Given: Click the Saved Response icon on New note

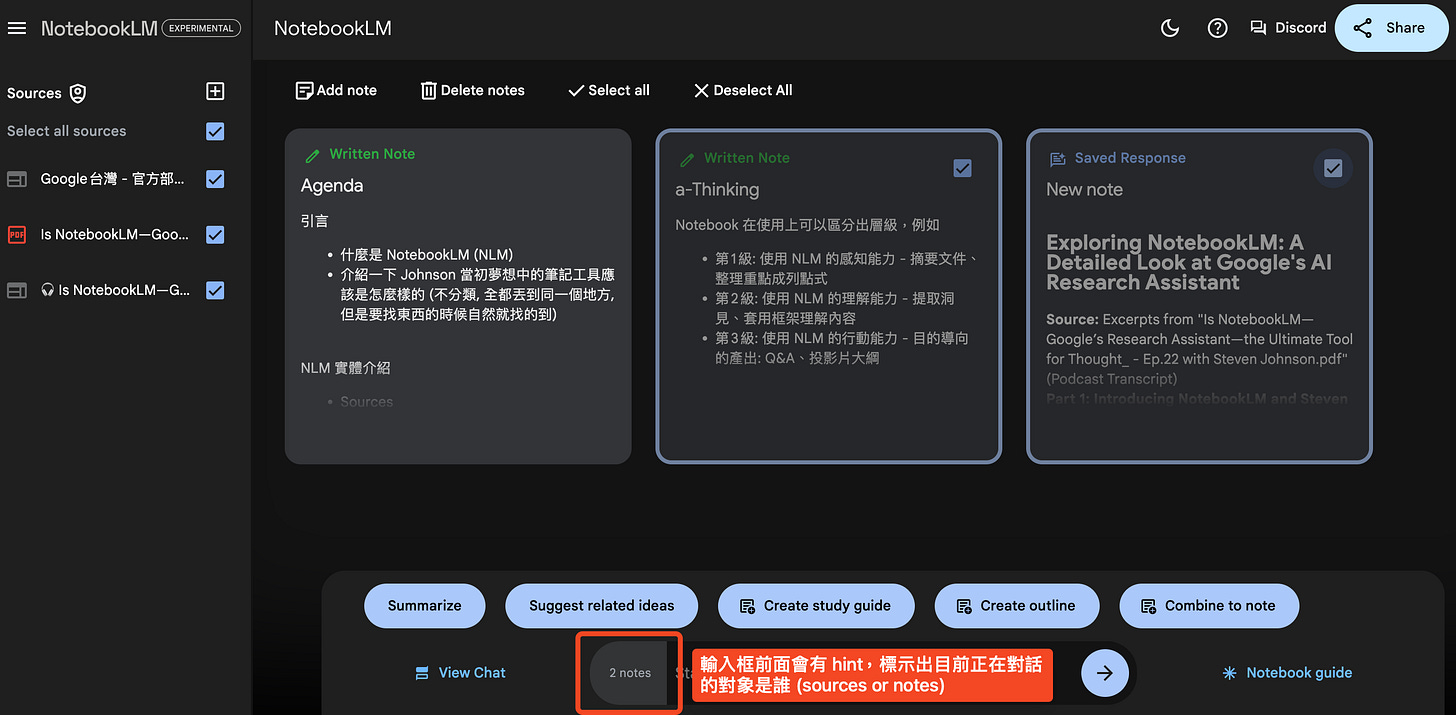Looking at the screenshot, I should point(1057,159).
